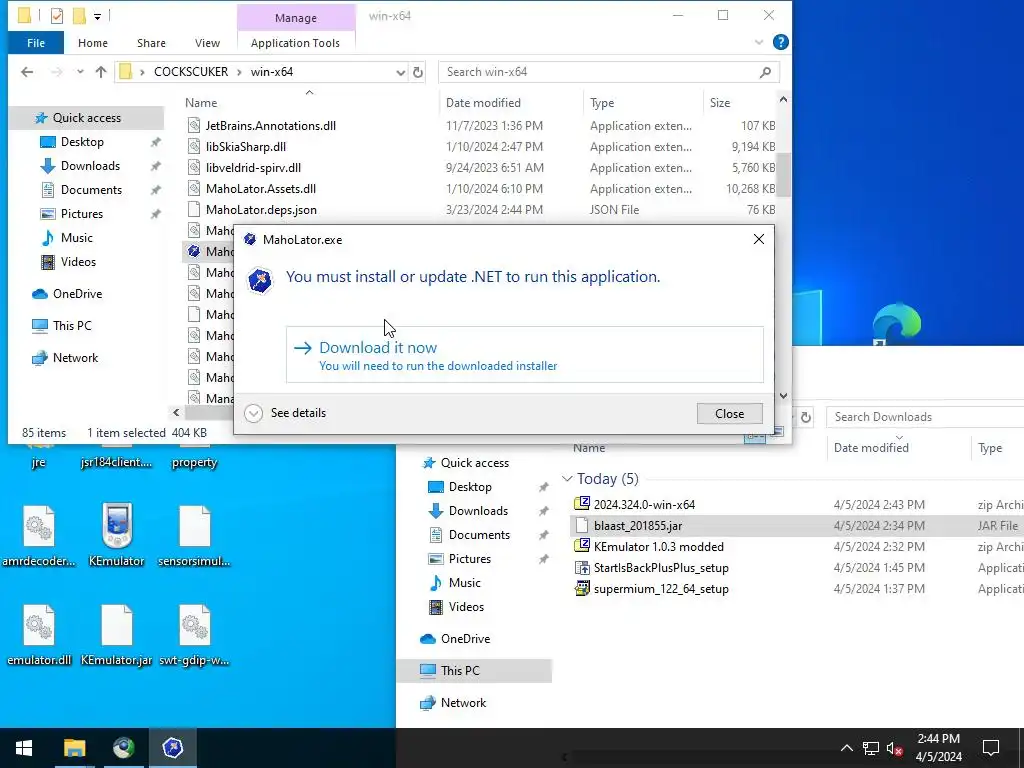The width and height of the screenshot is (1024, 768).
Task: Open Supermium browser from taskbar
Action: point(123,748)
